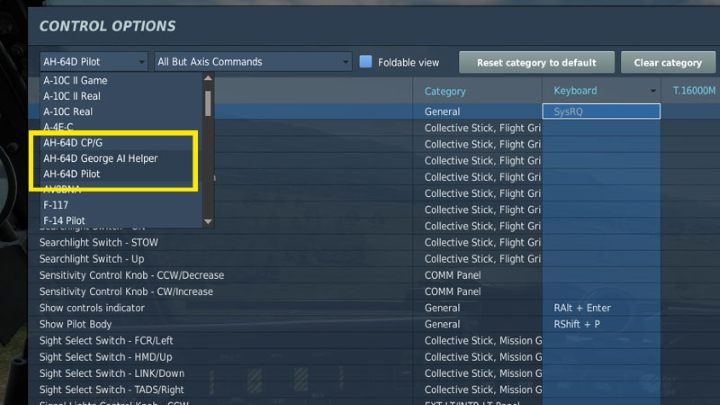Viewport: 720px width, 405px height.
Task: Select the SysRQ keyboard binding cell
Action: pyautogui.click(x=601, y=111)
